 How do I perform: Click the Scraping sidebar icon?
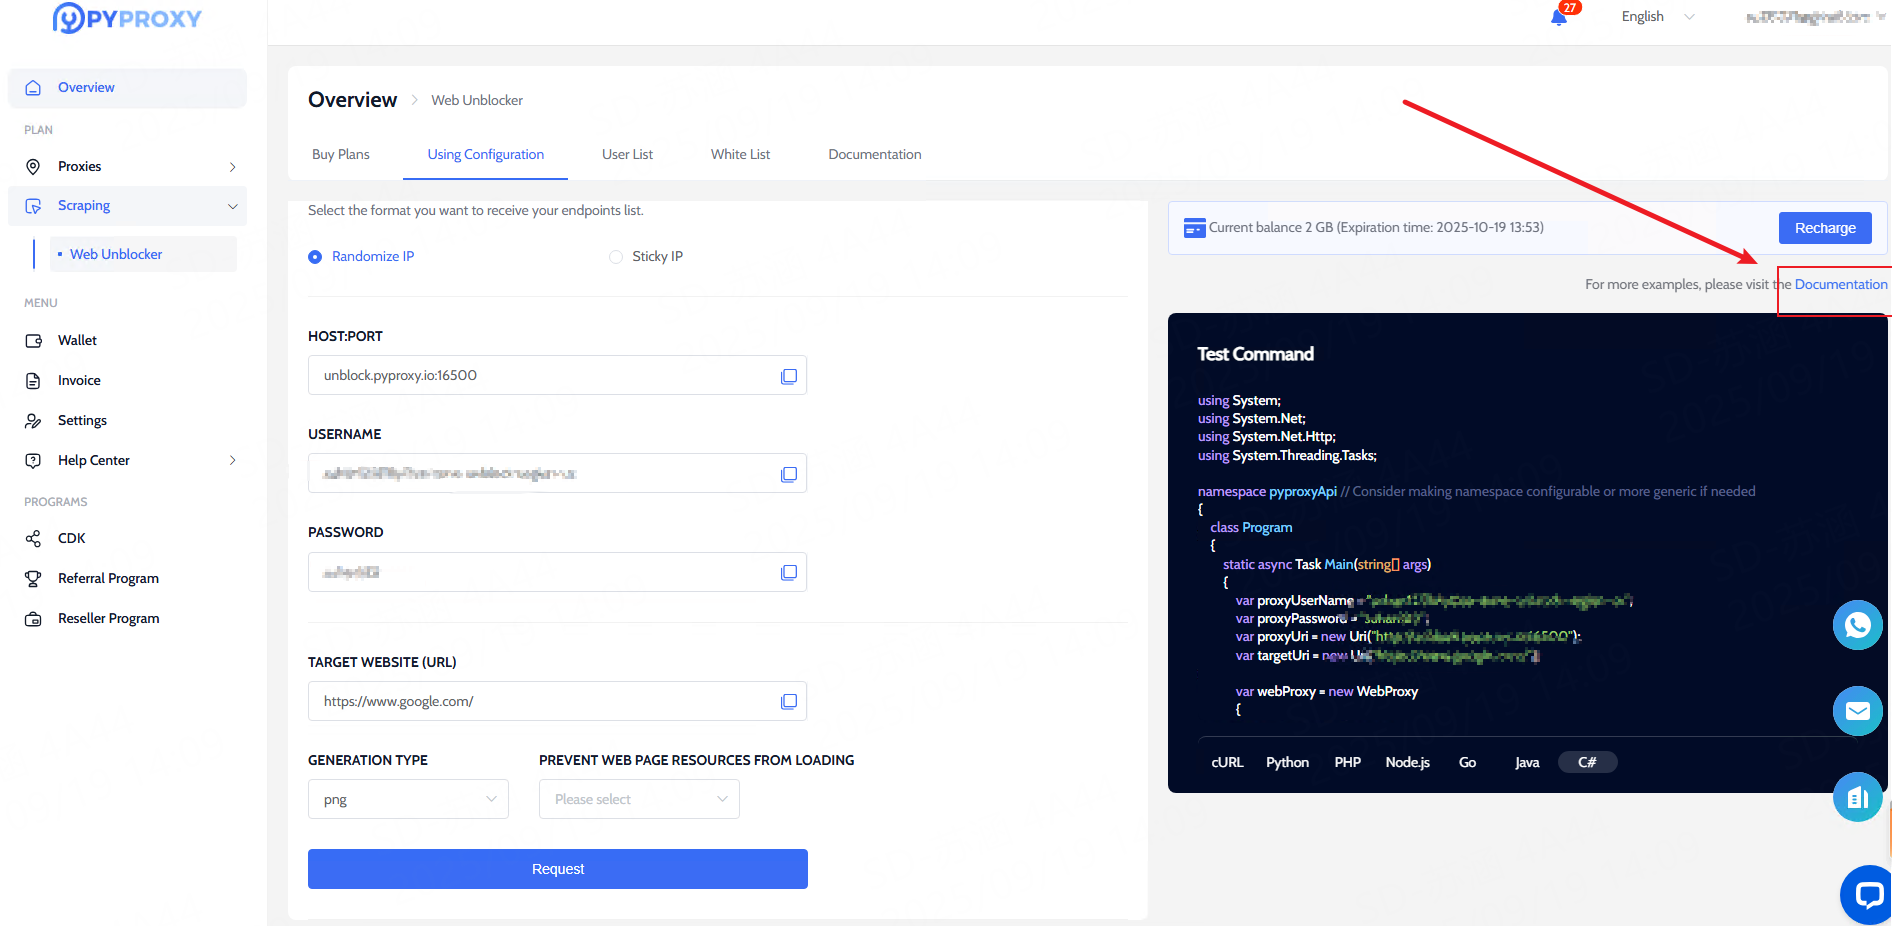click(x=33, y=206)
